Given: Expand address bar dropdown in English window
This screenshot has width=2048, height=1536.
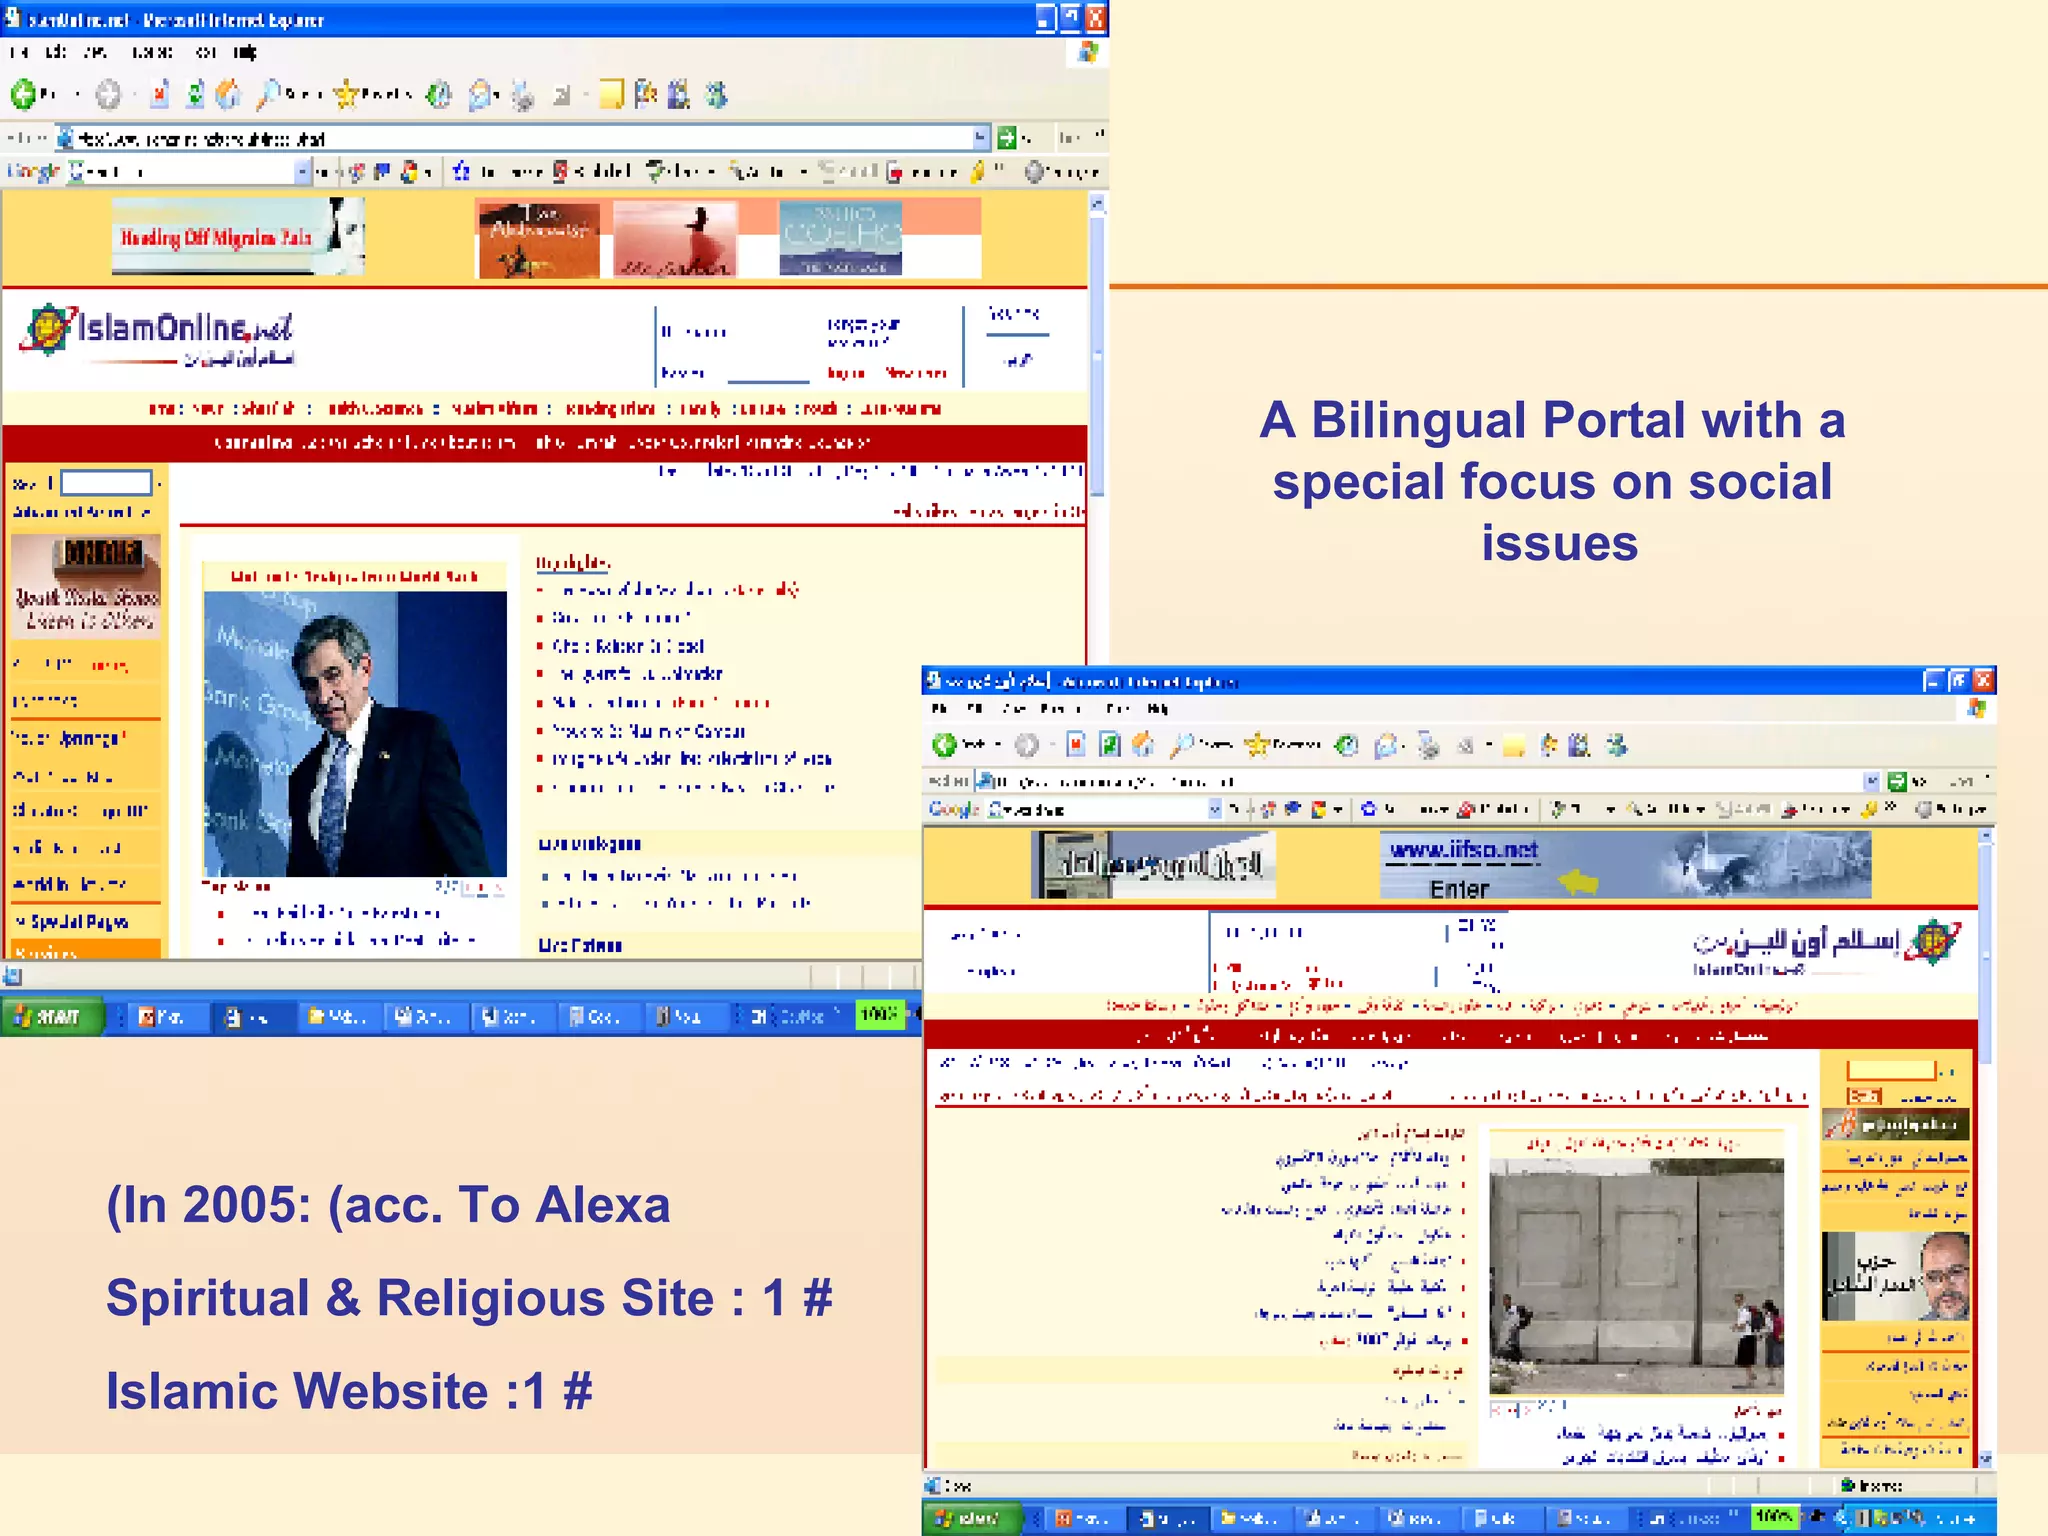Looking at the screenshot, I should (x=981, y=138).
